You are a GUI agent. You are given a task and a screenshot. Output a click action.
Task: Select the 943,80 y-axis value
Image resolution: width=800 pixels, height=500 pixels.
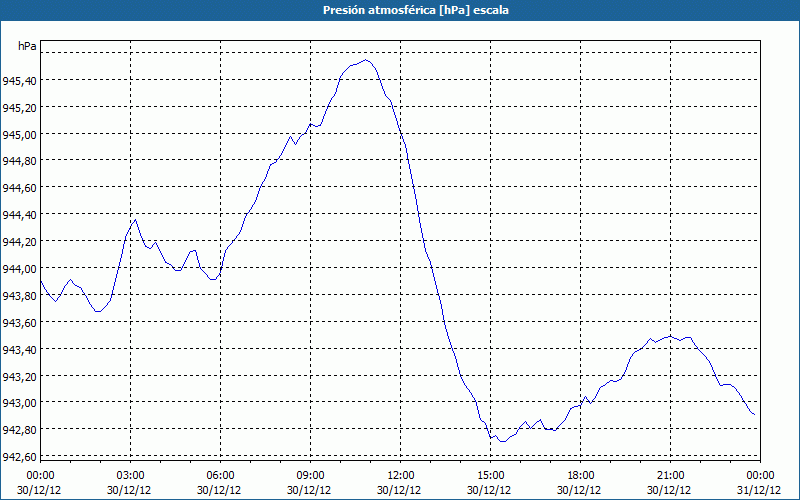pos(19,295)
